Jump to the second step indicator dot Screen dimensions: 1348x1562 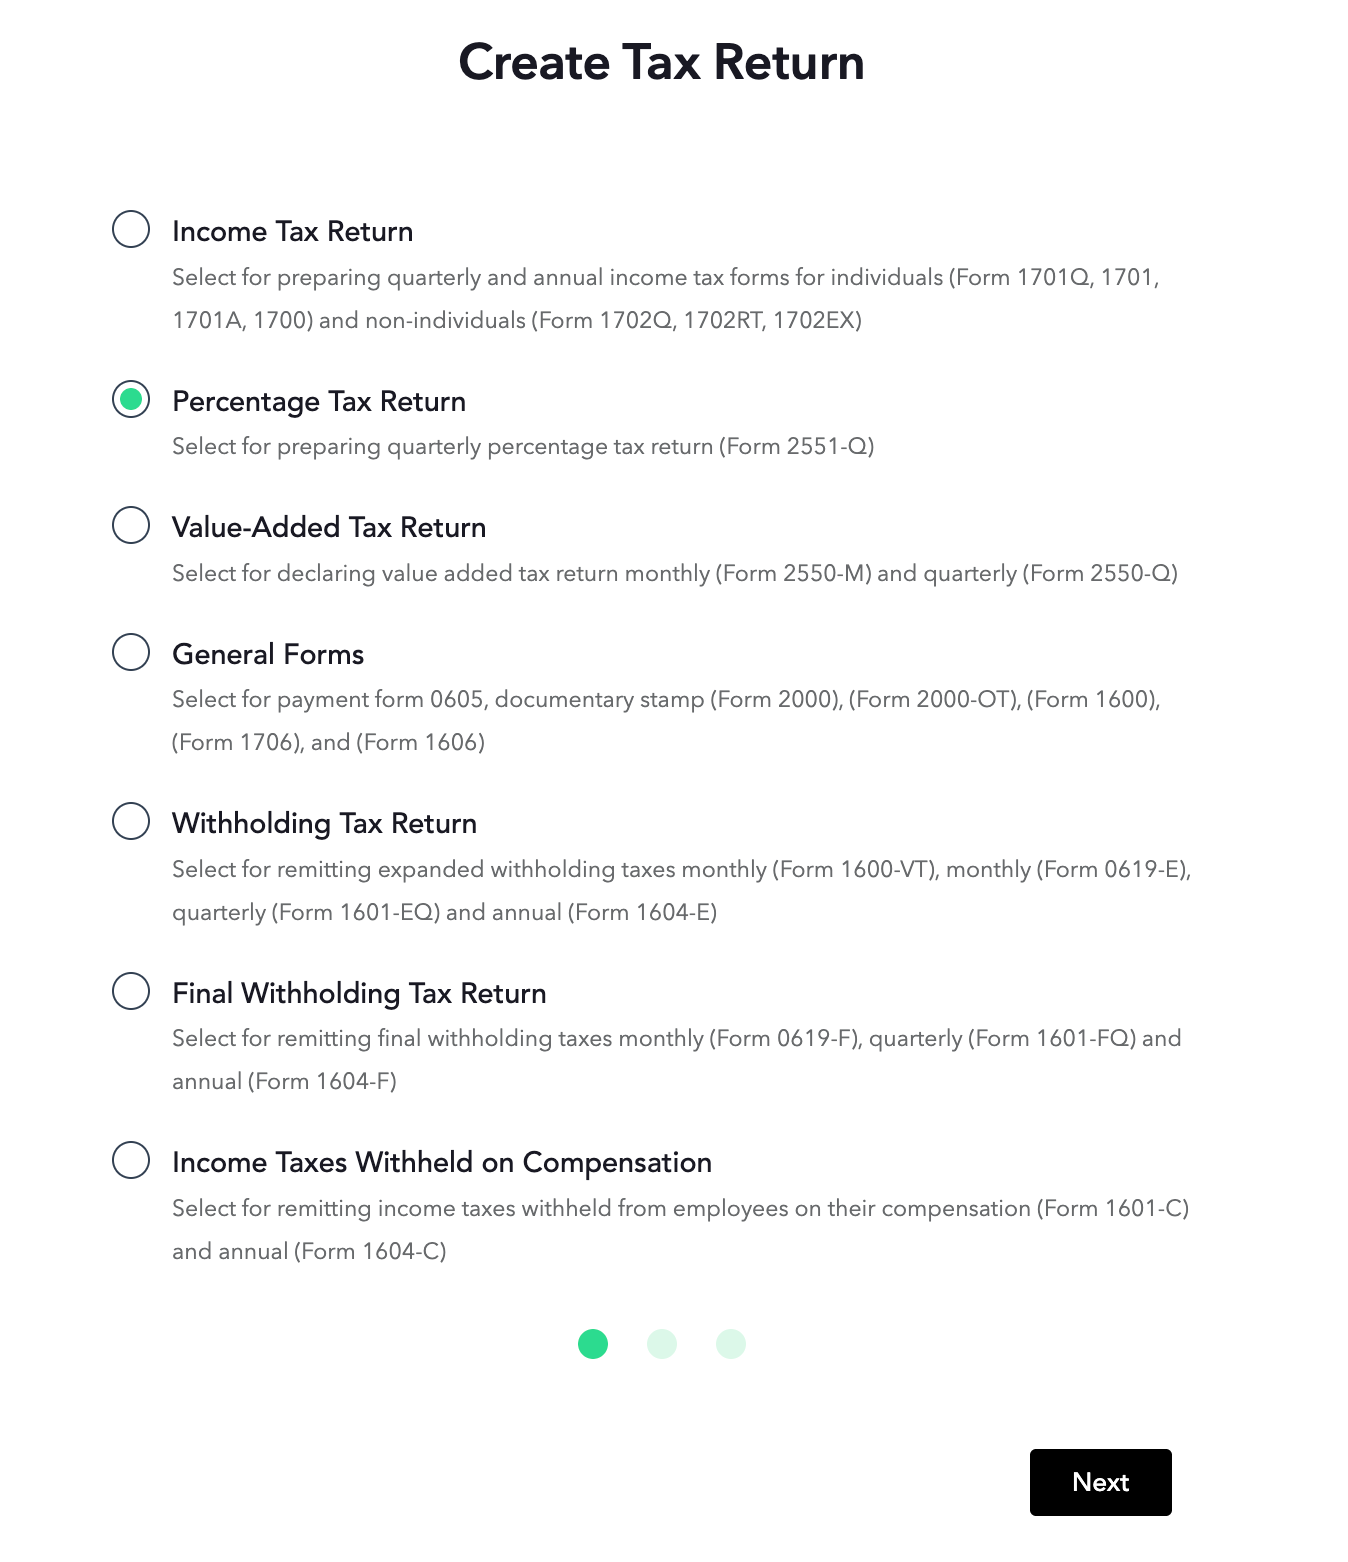662,1344
